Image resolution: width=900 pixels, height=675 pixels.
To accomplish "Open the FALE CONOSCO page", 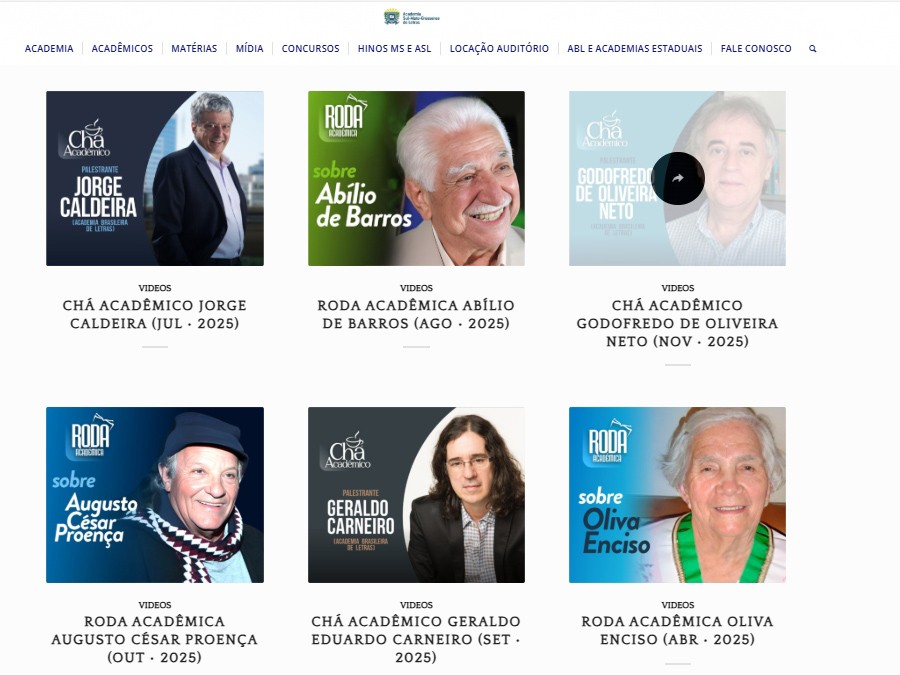I will (756, 49).
